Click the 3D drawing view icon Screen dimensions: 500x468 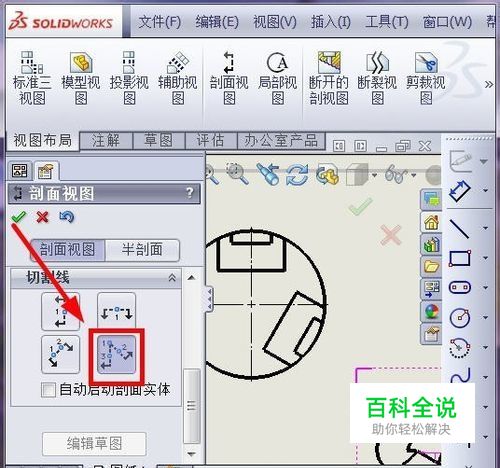328,175
